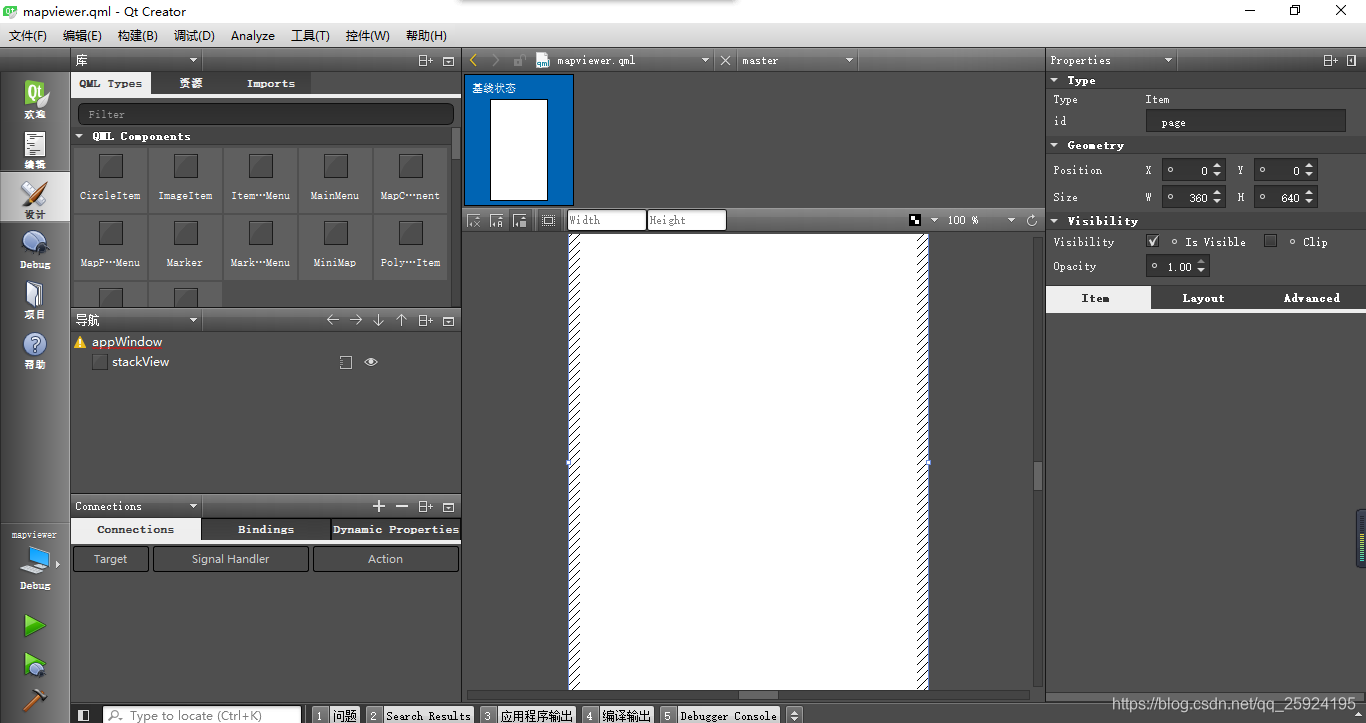Move navigator item left with arrow

pyautogui.click(x=333, y=320)
